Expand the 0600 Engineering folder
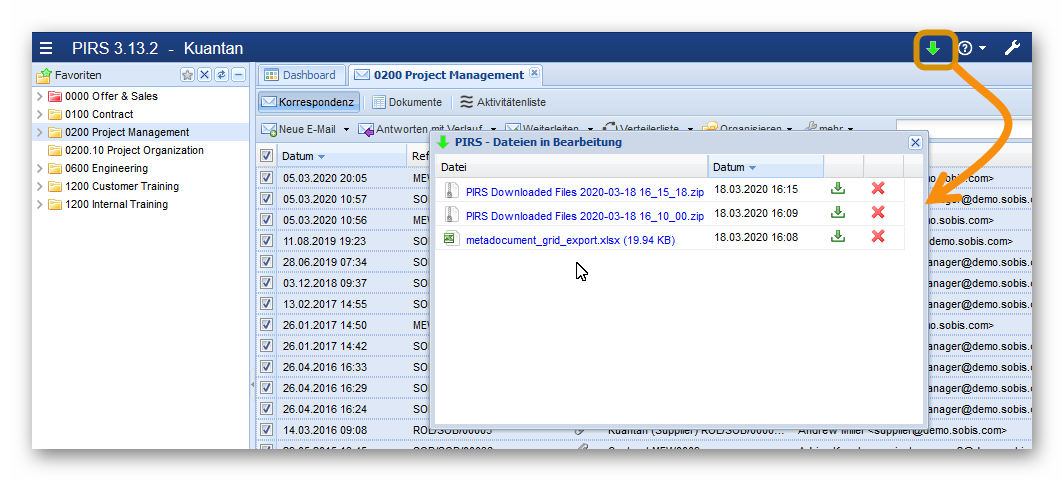 39,168
